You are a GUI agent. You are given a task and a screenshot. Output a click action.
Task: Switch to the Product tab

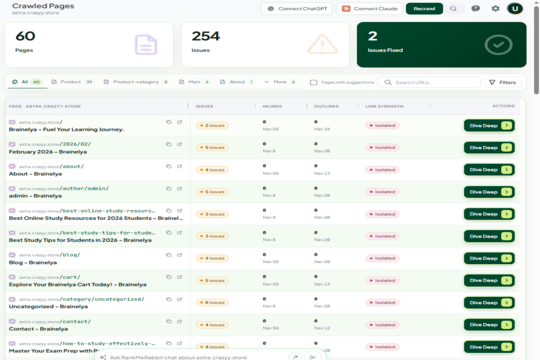[x=72, y=82]
